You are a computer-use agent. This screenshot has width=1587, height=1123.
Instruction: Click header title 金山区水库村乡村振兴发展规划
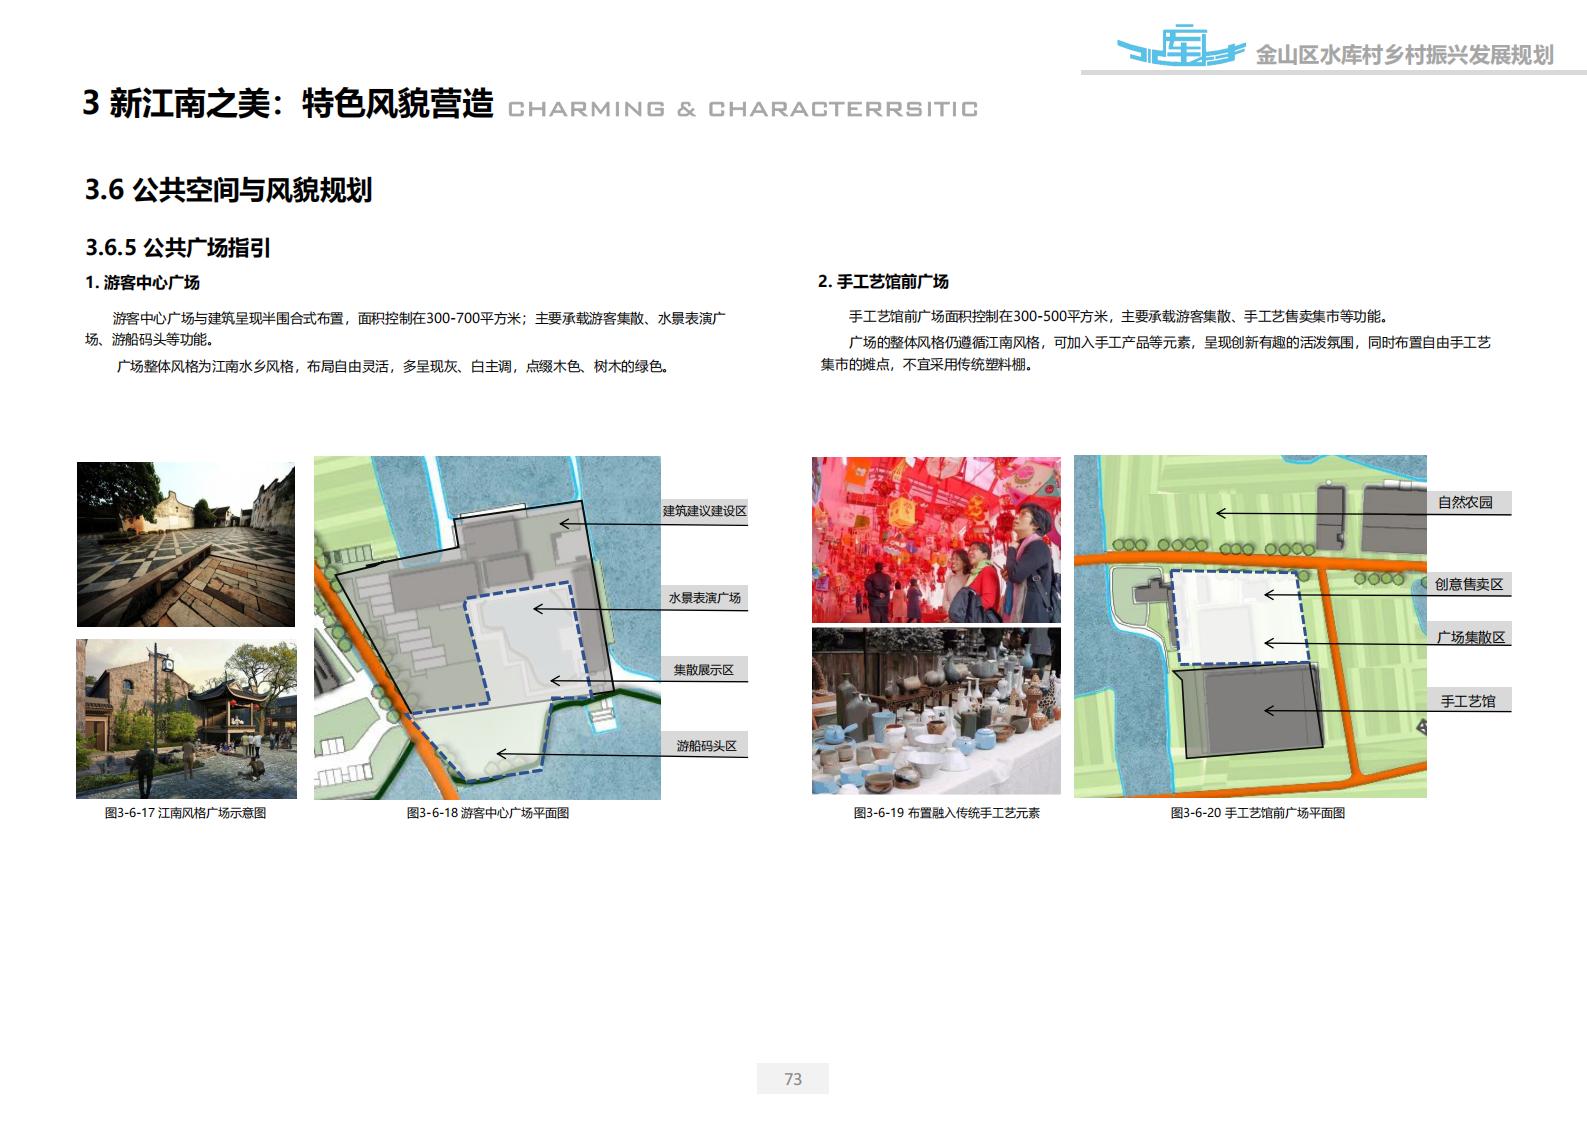1404,55
